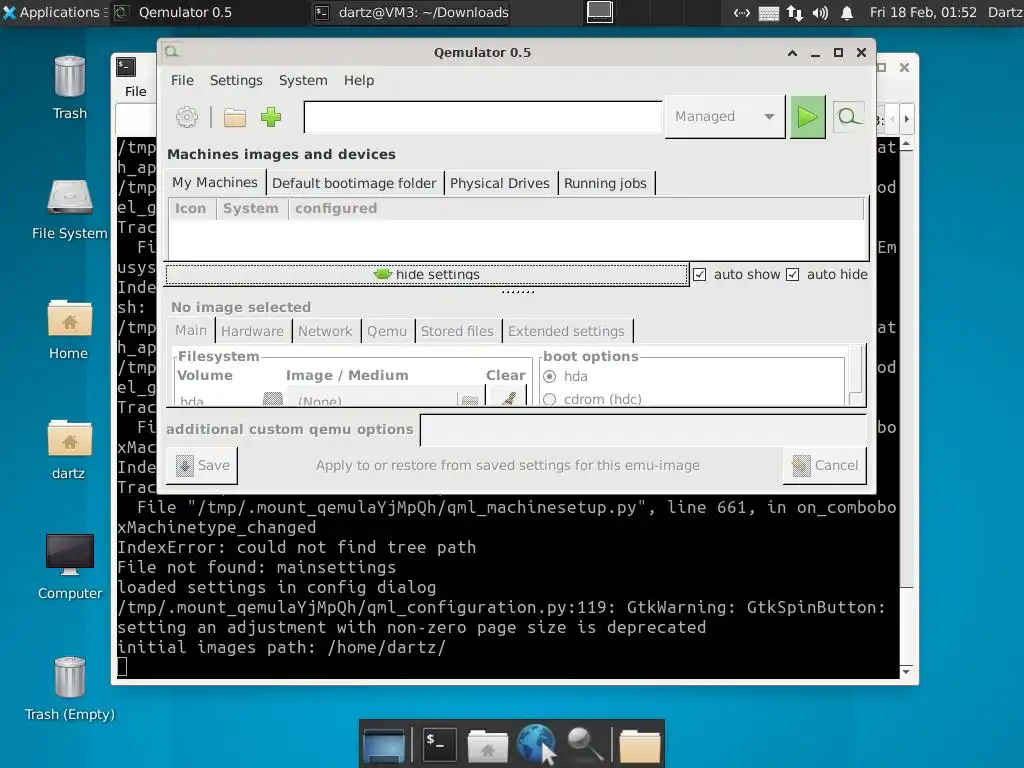This screenshot has height=768, width=1024.
Task: Open the settings gear in Qemulator toolbar
Action: 187,117
